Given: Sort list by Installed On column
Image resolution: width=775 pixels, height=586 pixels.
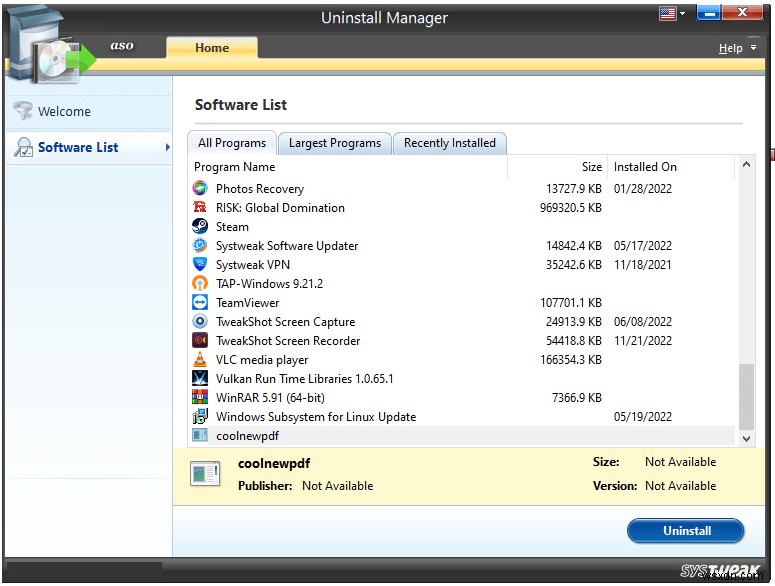Looking at the screenshot, I should tap(645, 167).
